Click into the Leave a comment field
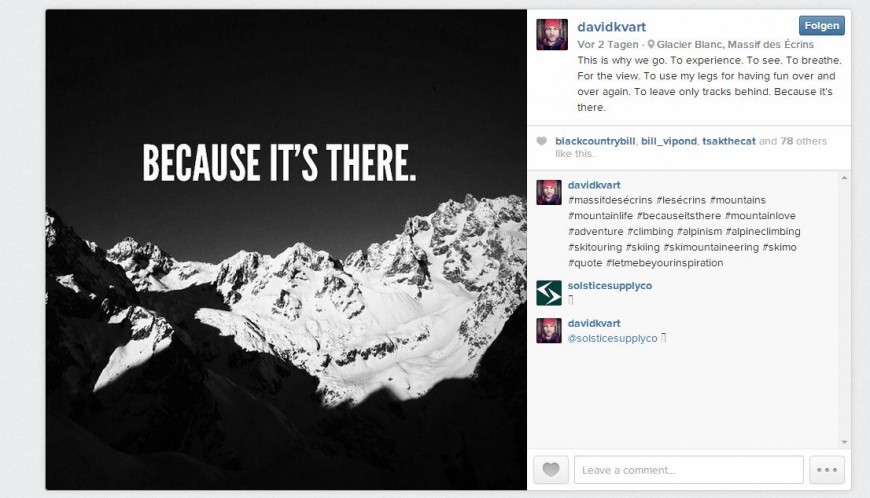The height and width of the screenshot is (498, 870). tap(689, 470)
